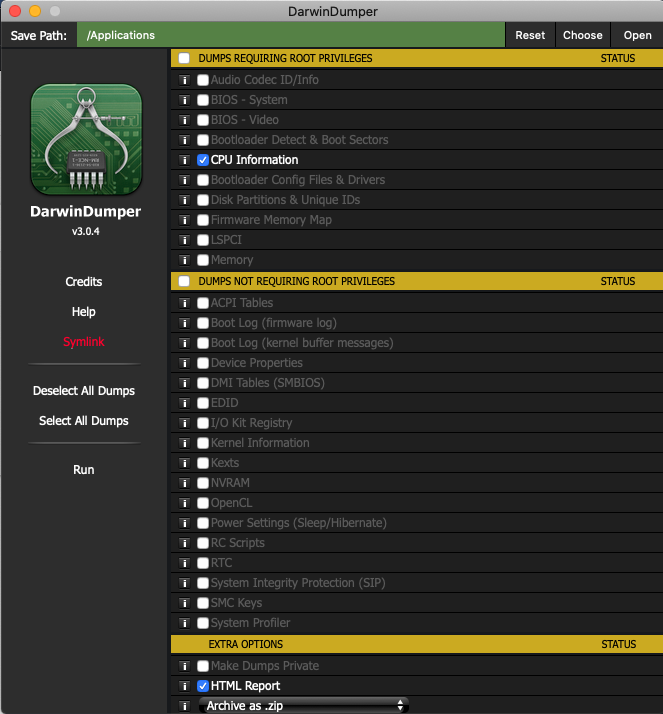Click info icon next to RTC
Image resolution: width=663 pixels, height=714 pixels.
tap(184, 564)
